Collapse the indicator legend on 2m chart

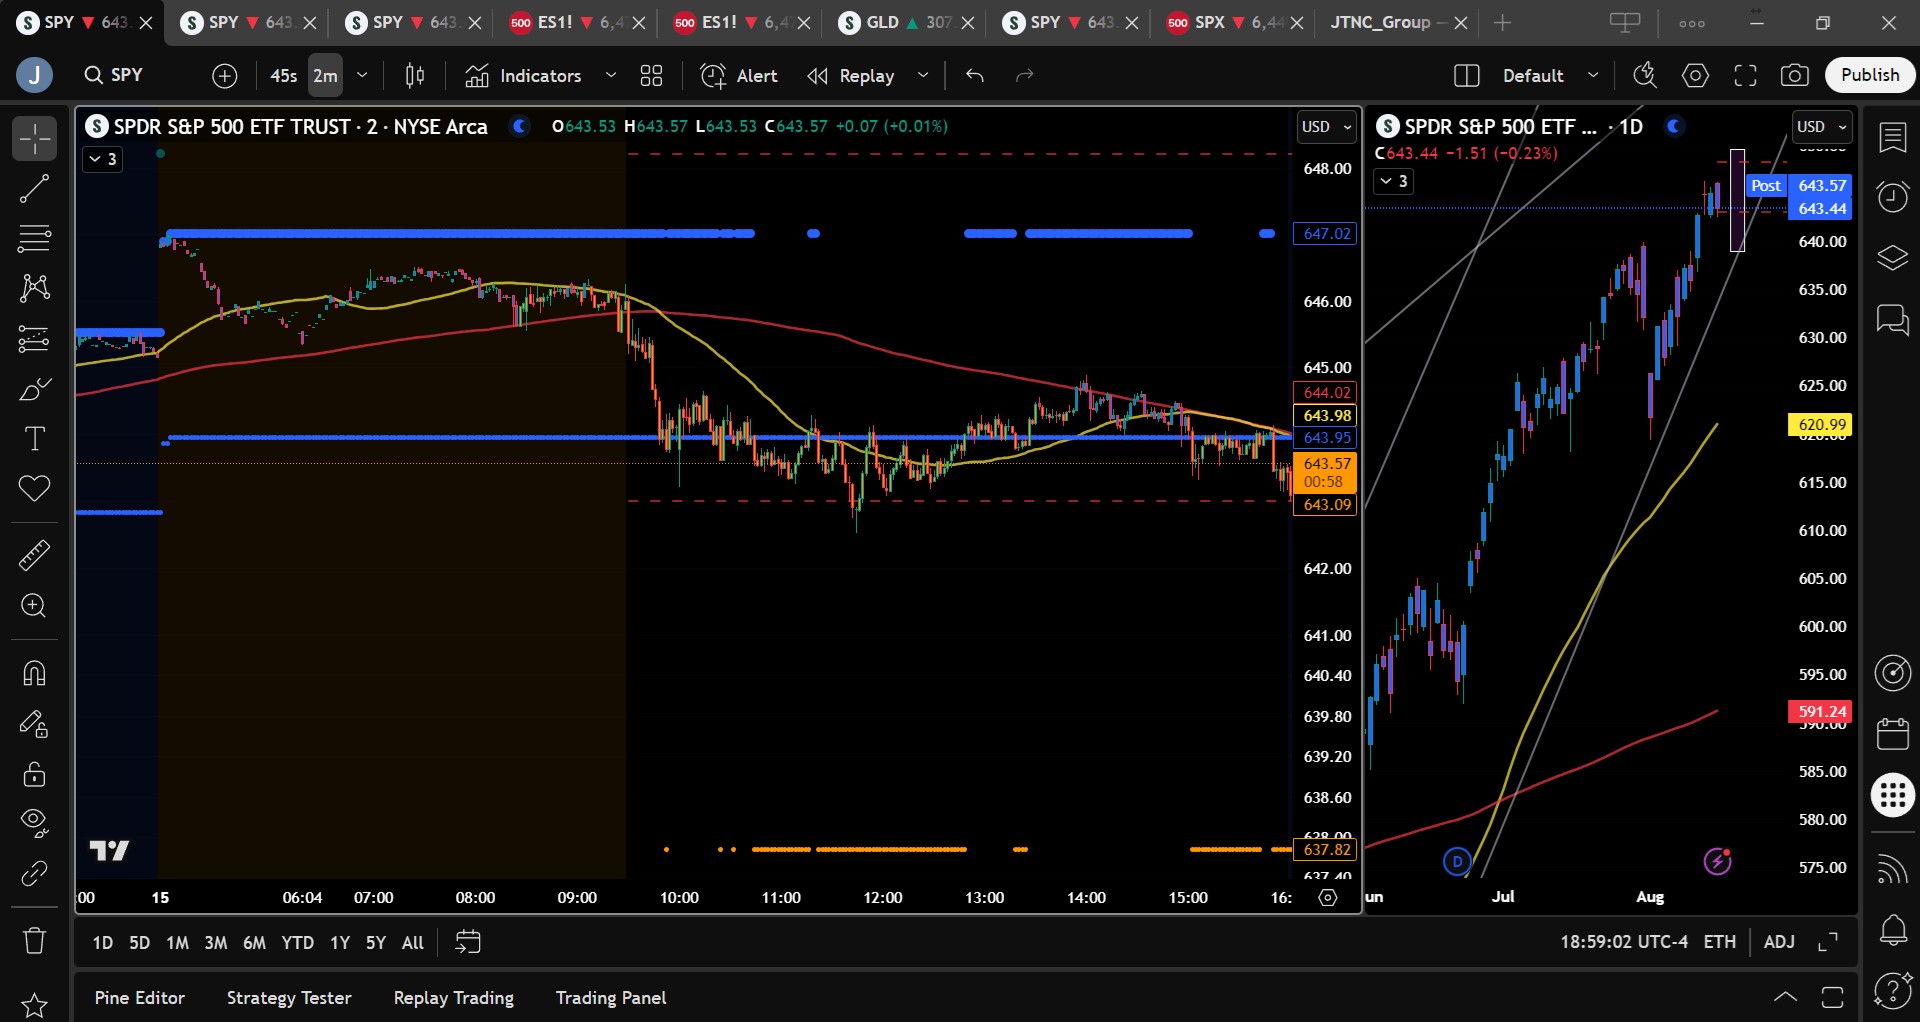point(102,159)
